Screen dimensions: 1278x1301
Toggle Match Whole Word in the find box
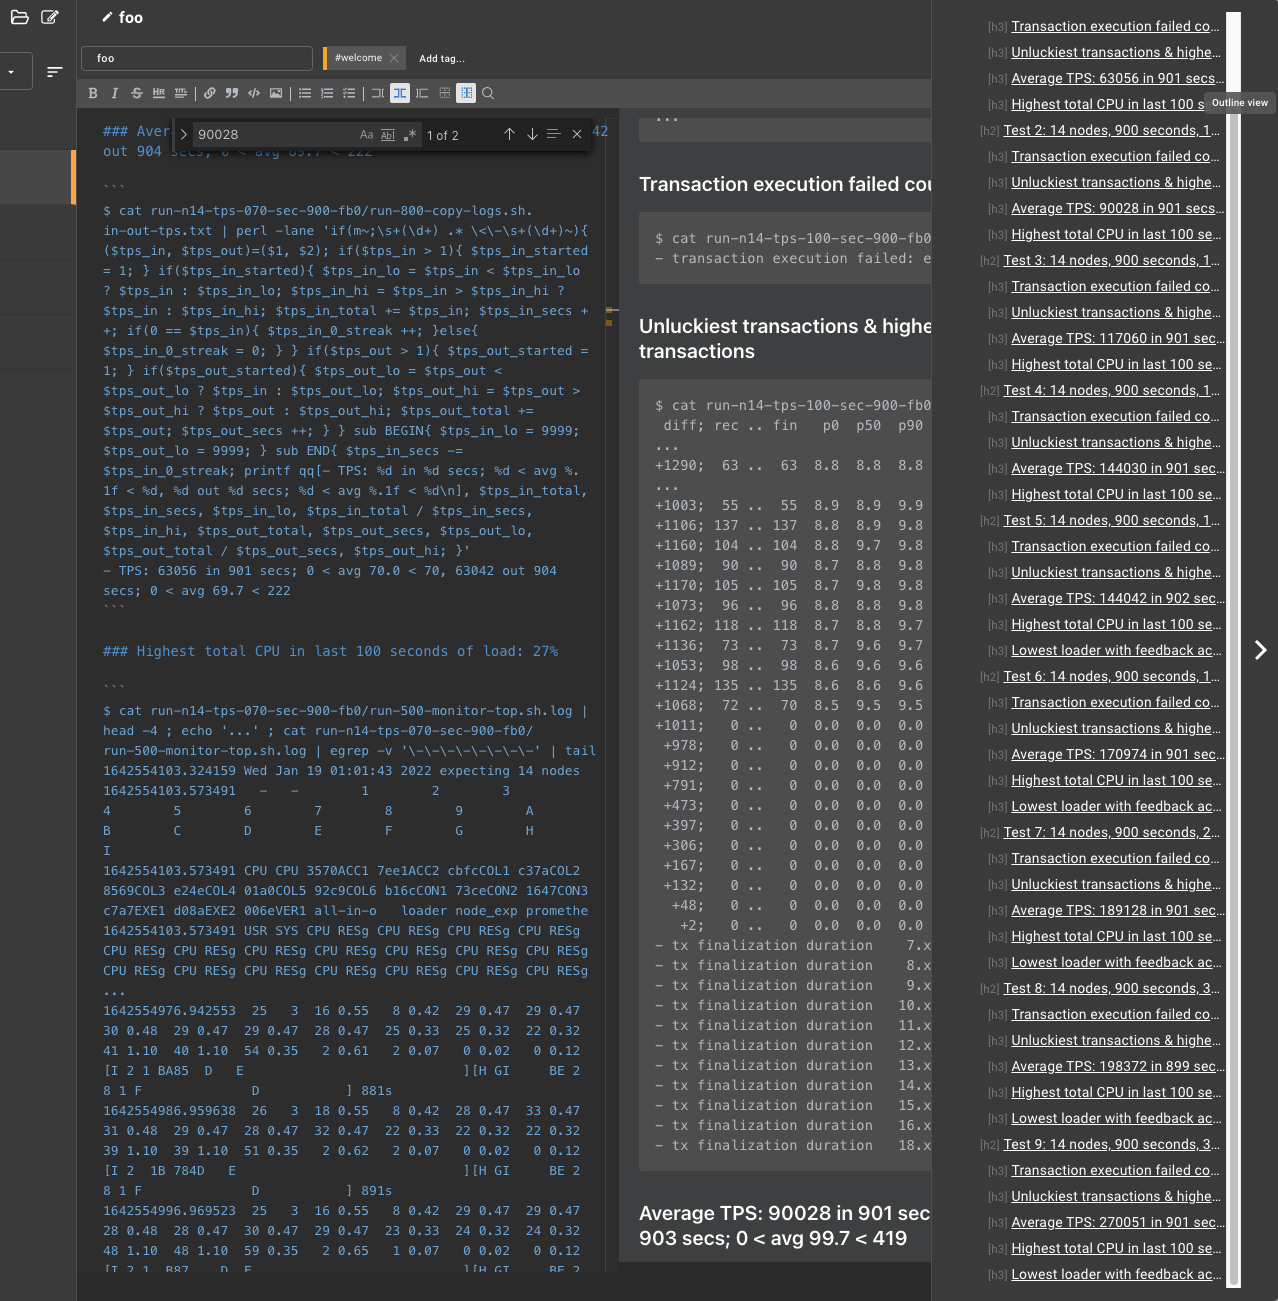[388, 134]
